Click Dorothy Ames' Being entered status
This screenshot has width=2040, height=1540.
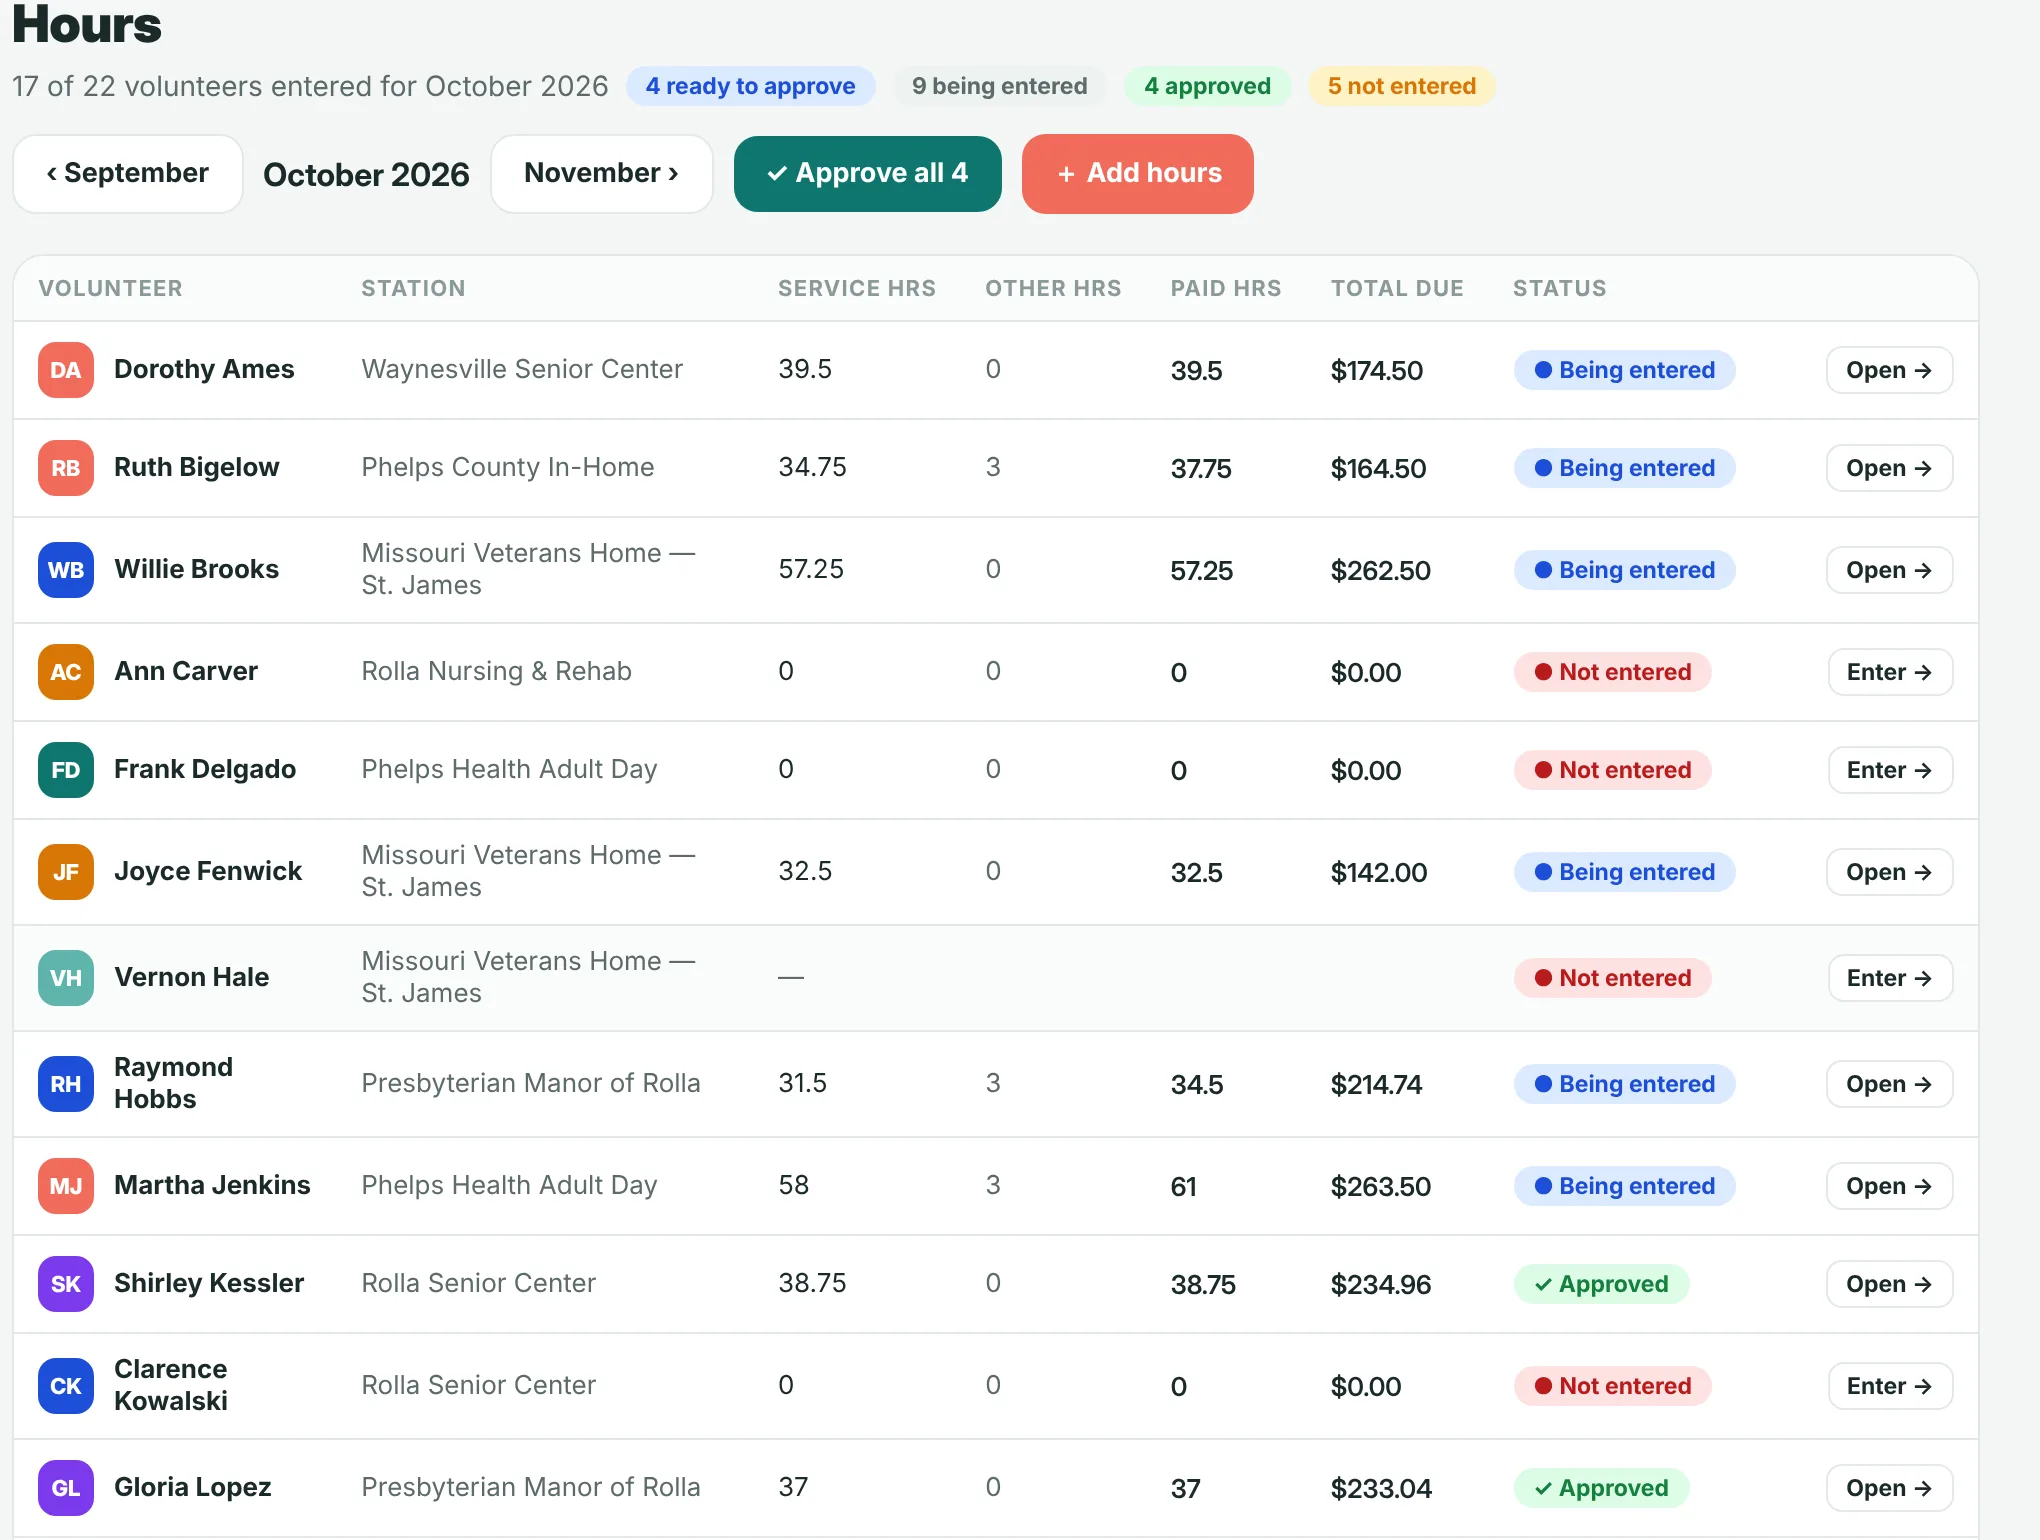click(x=1624, y=370)
